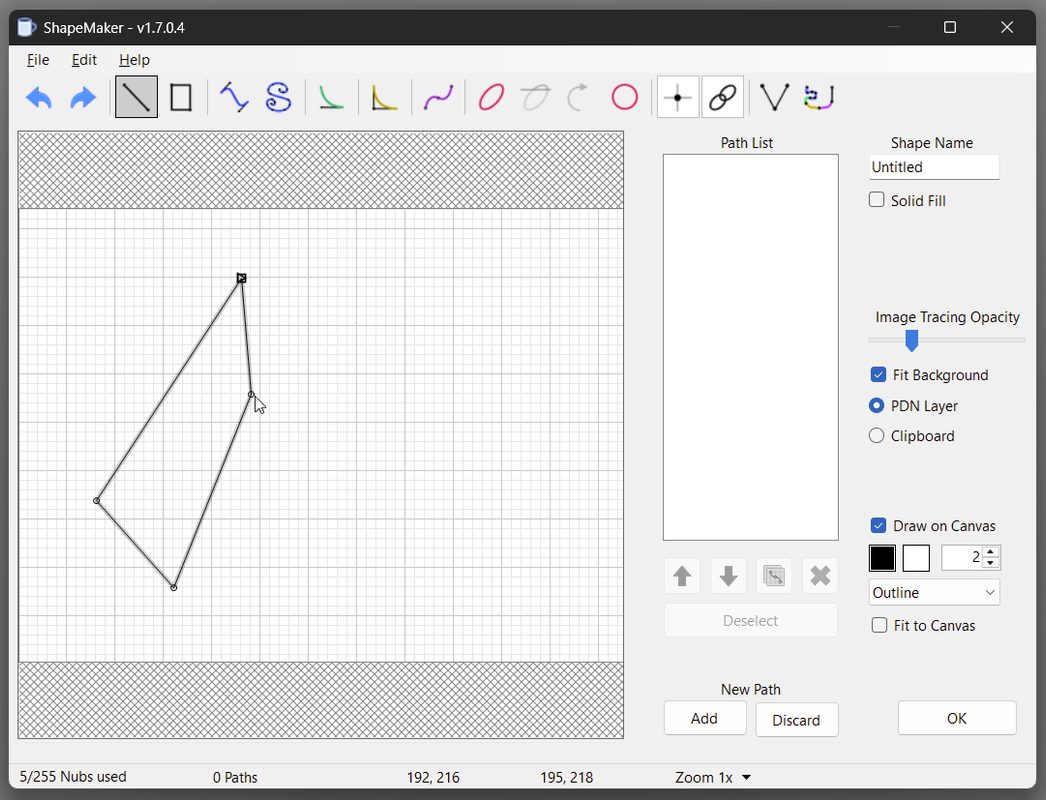
Task: Select the Clipboard radio button
Action: coord(877,436)
